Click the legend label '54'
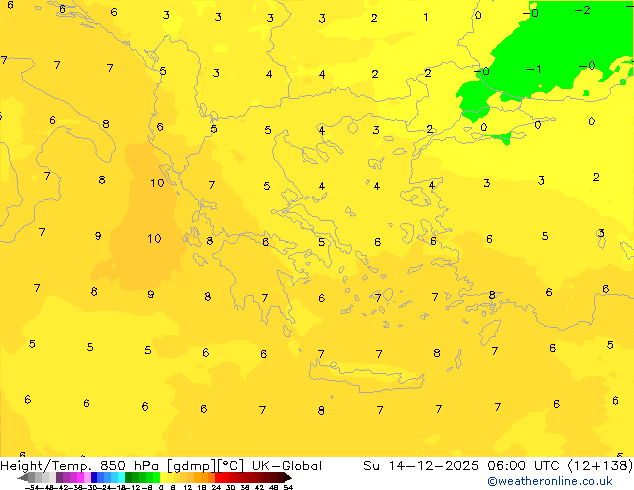This screenshot has height=490, width=634. pos(288,487)
